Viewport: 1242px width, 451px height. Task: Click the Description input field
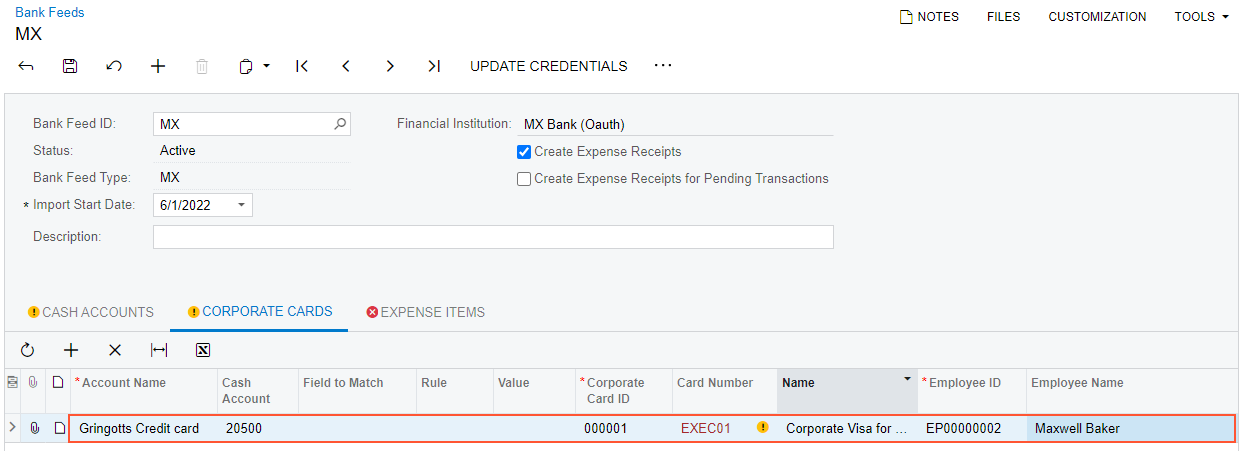click(x=493, y=237)
